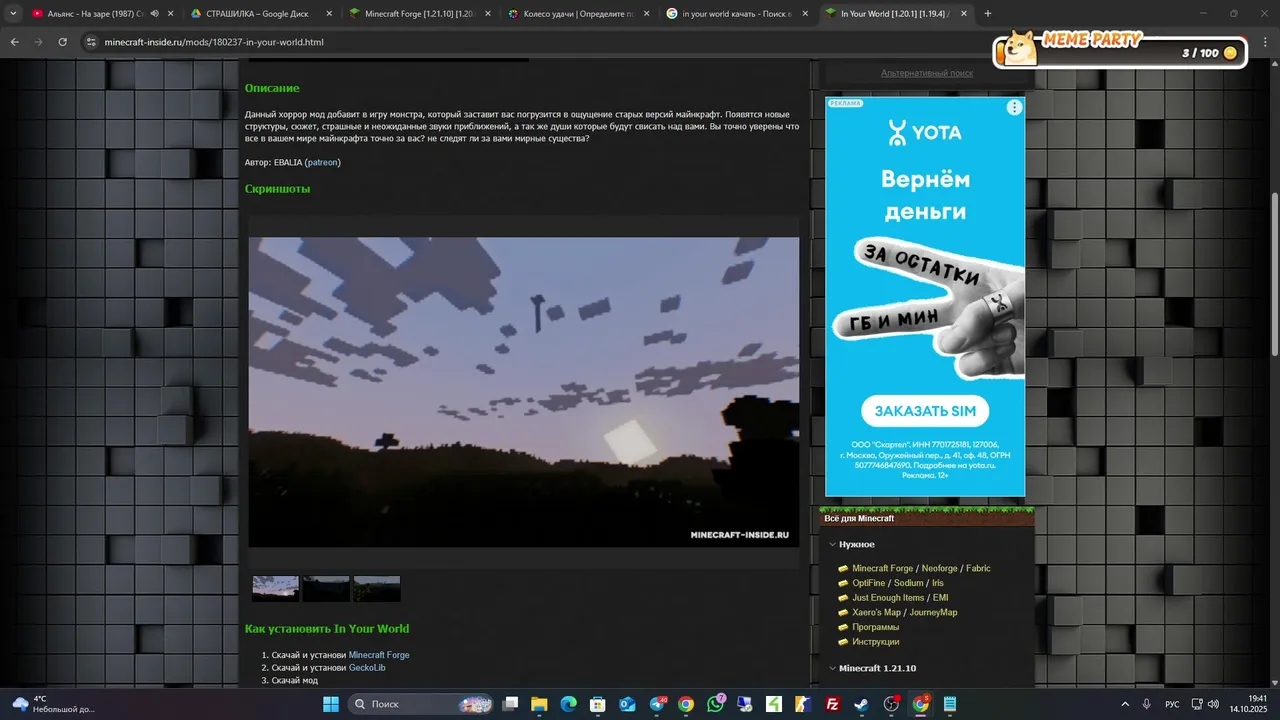Viewport: 1280px width, 720px height.
Task: Open Telegram from taskbar
Action: coord(657,704)
